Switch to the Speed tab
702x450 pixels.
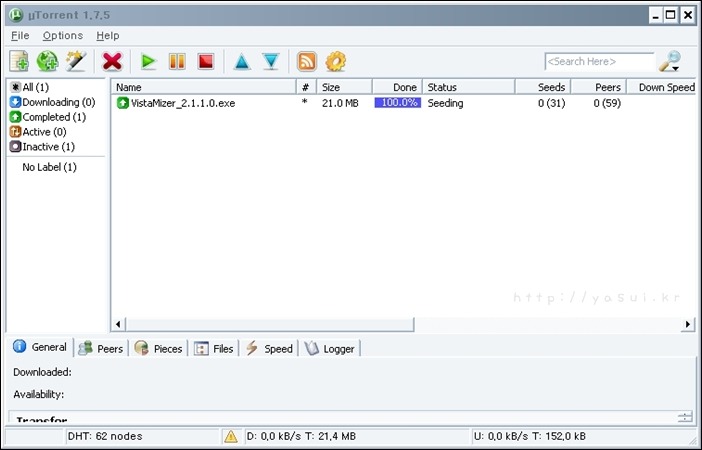pos(269,349)
